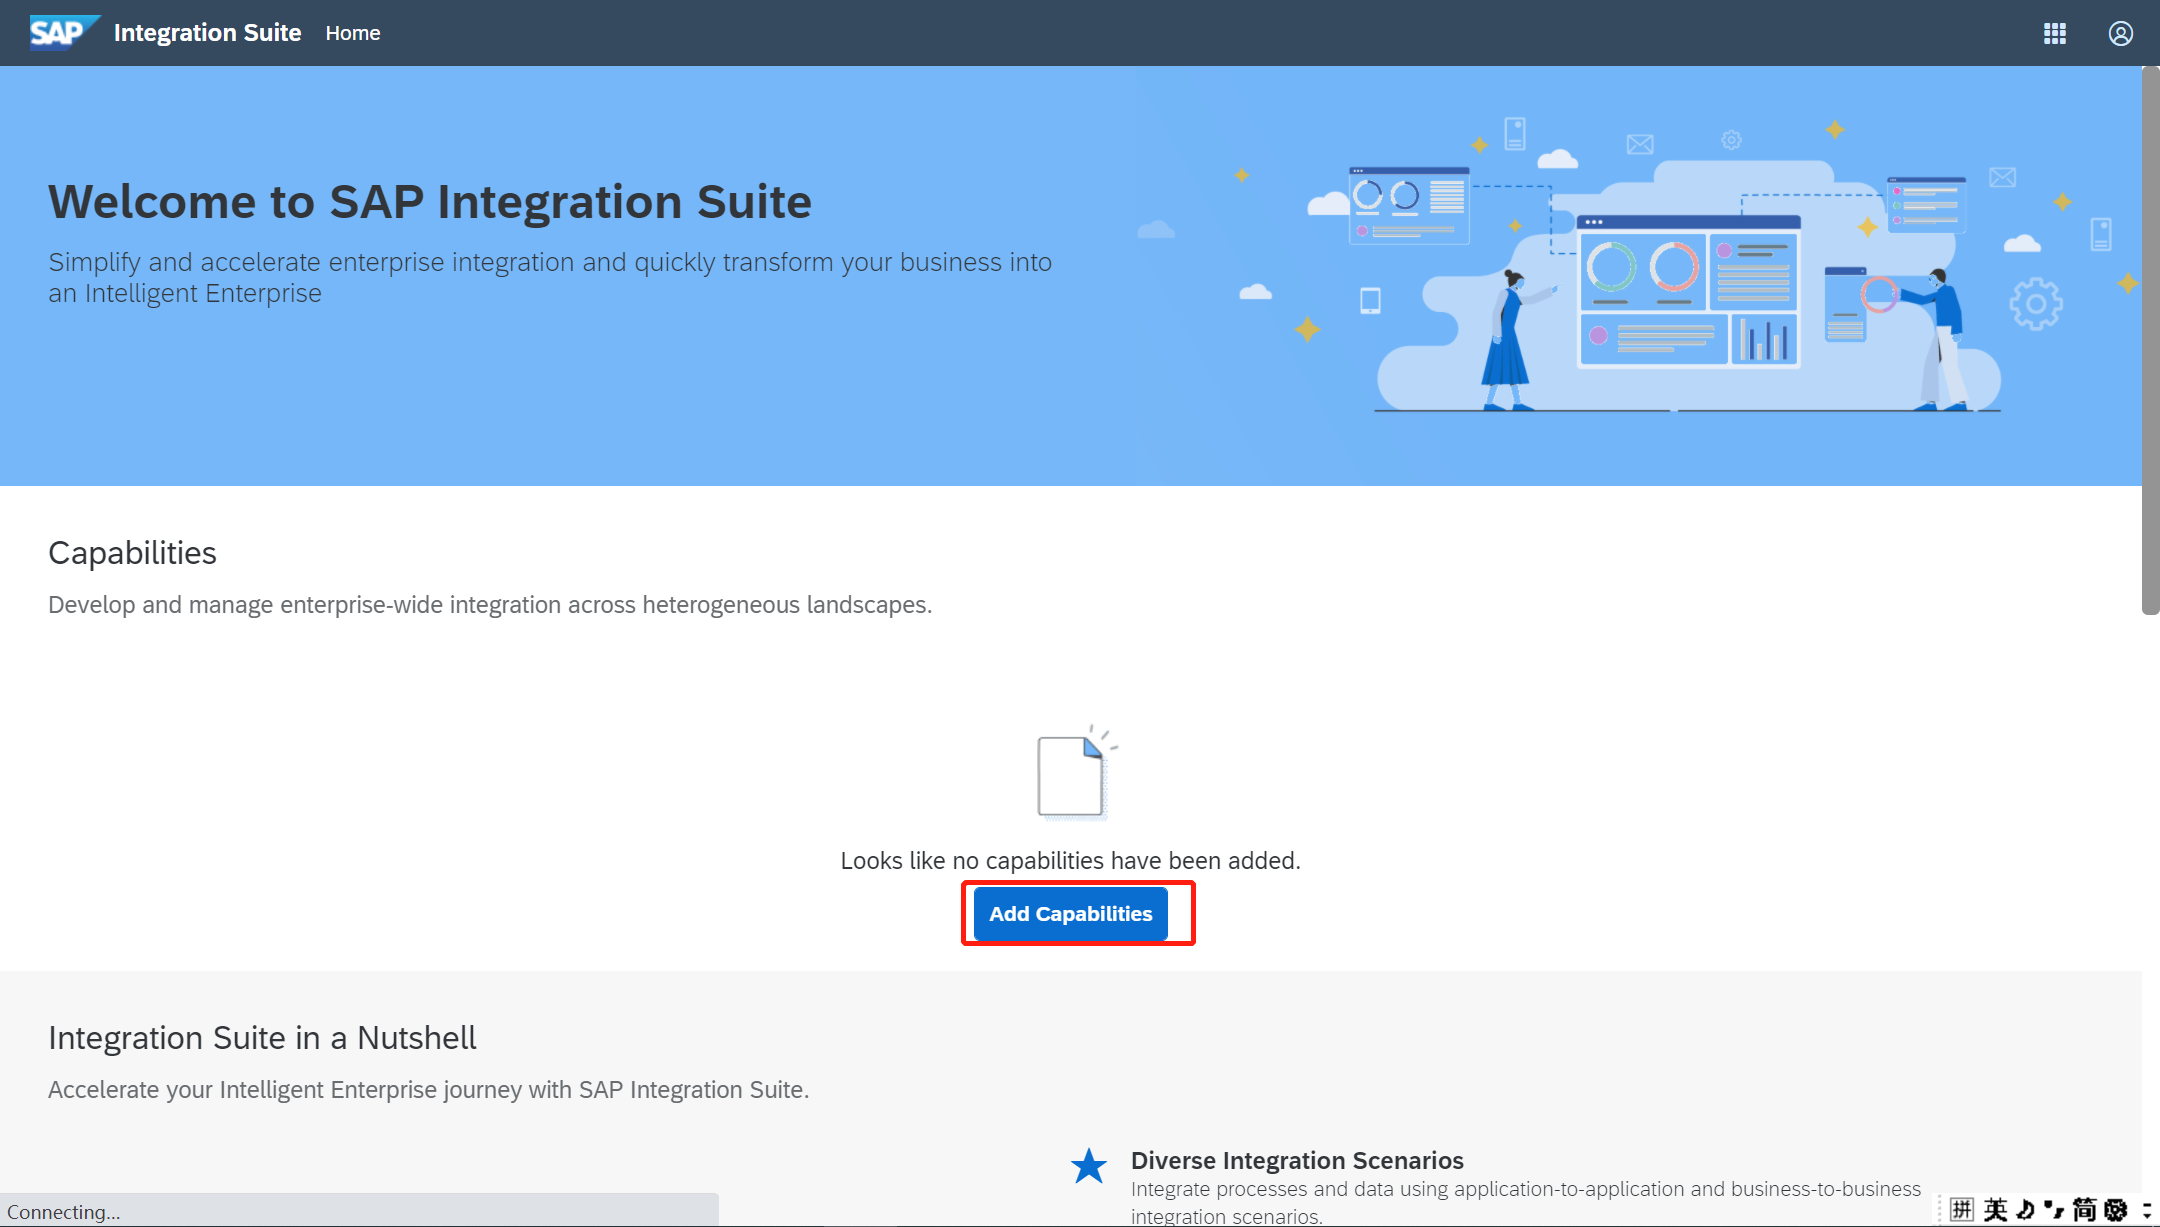Viewport: 2160px width, 1227px height.
Task: Click the "Capabilities" section heading
Action: tap(132, 553)
